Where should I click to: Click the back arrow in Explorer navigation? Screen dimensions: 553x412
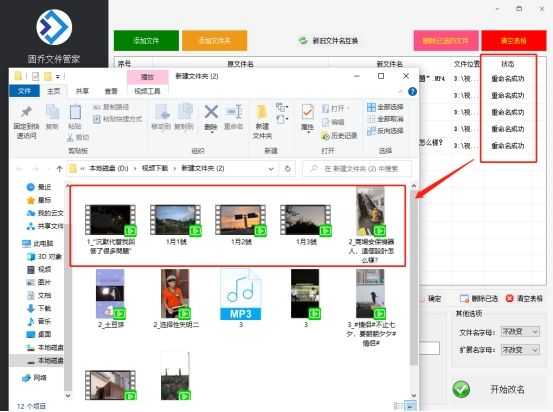[x=20, y=169]
